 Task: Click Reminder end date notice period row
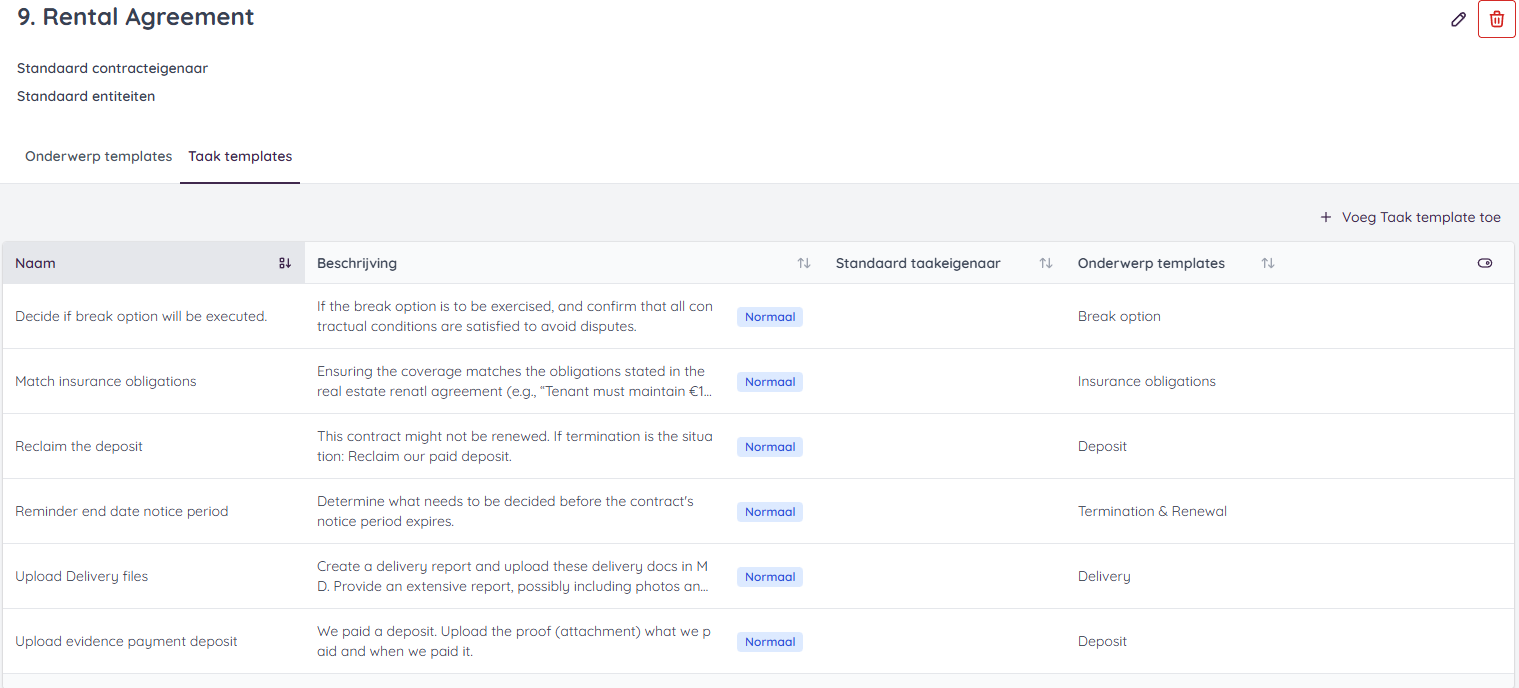122,511
